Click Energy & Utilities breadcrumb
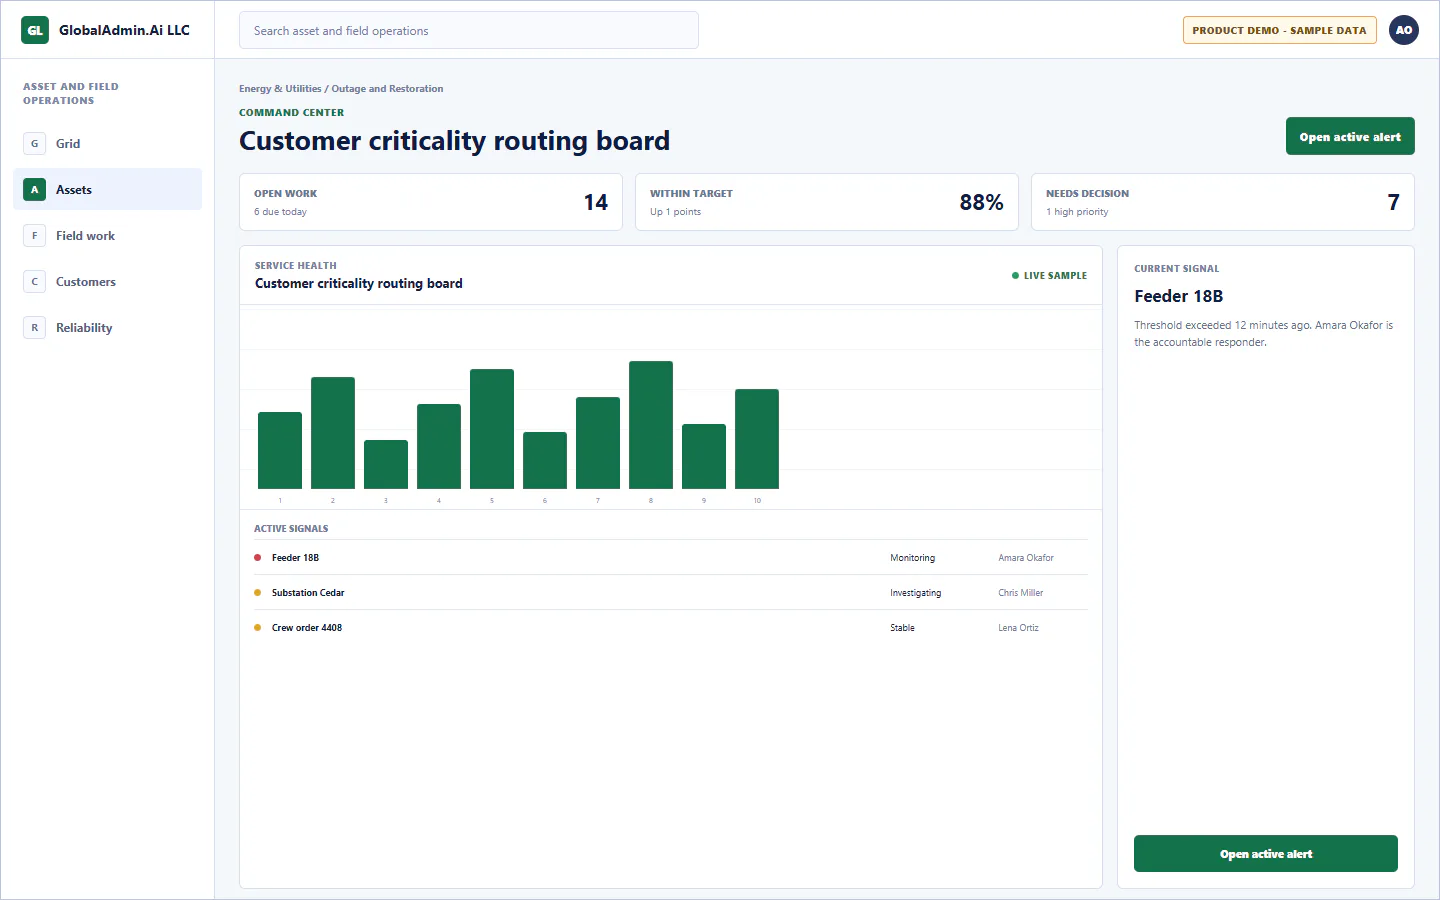This screenshot has width=1440, height=900. click(x=280, y=89)
